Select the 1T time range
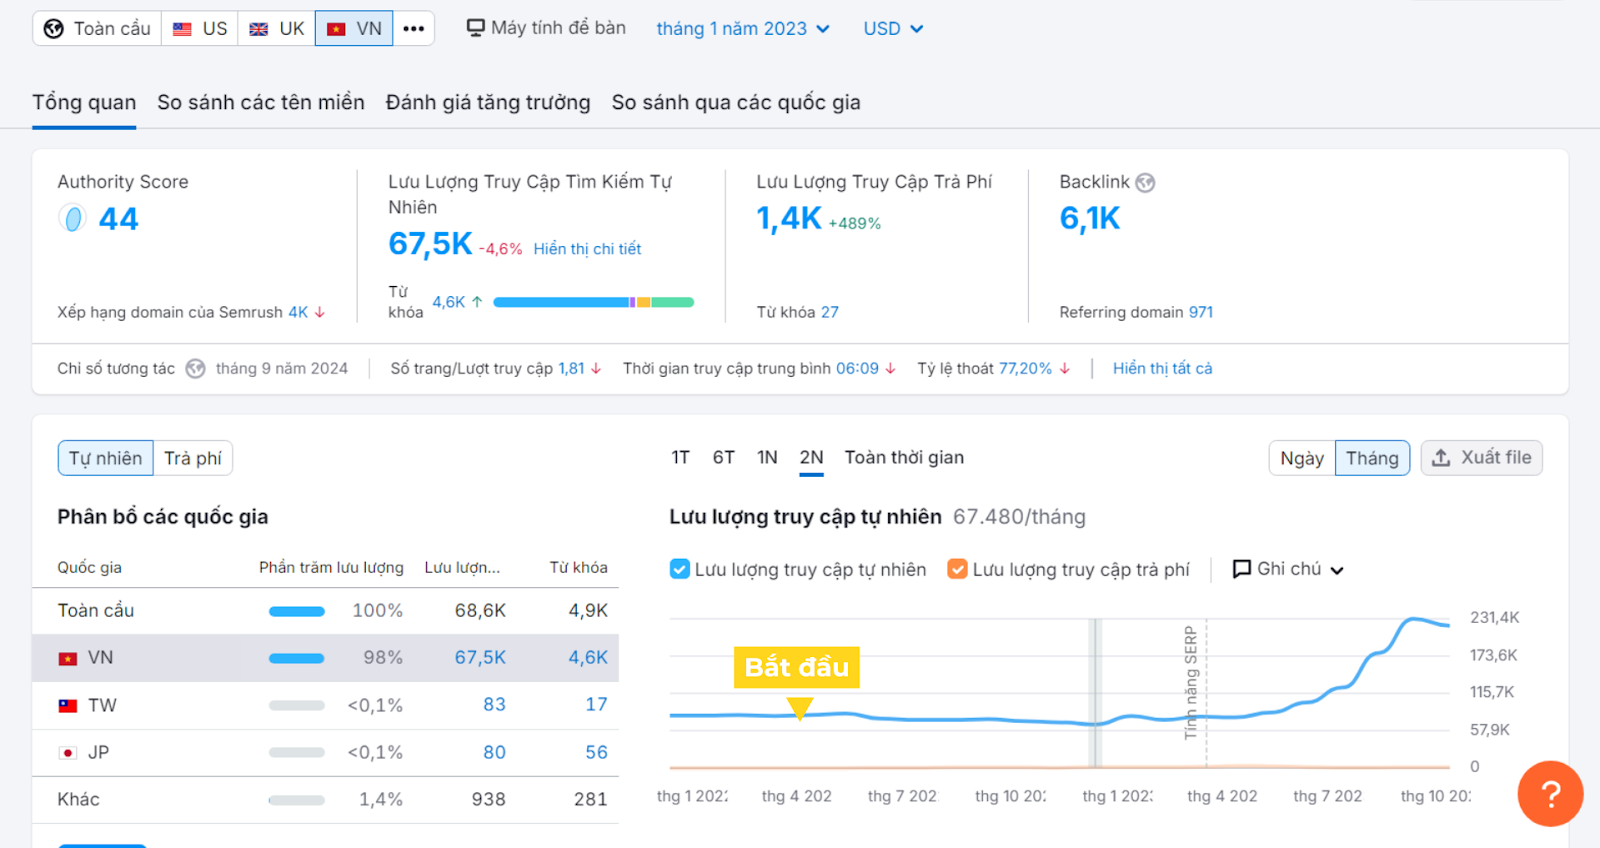This screenshot has width=1600, height=848. pyautogui.click(x=680, y=458)
